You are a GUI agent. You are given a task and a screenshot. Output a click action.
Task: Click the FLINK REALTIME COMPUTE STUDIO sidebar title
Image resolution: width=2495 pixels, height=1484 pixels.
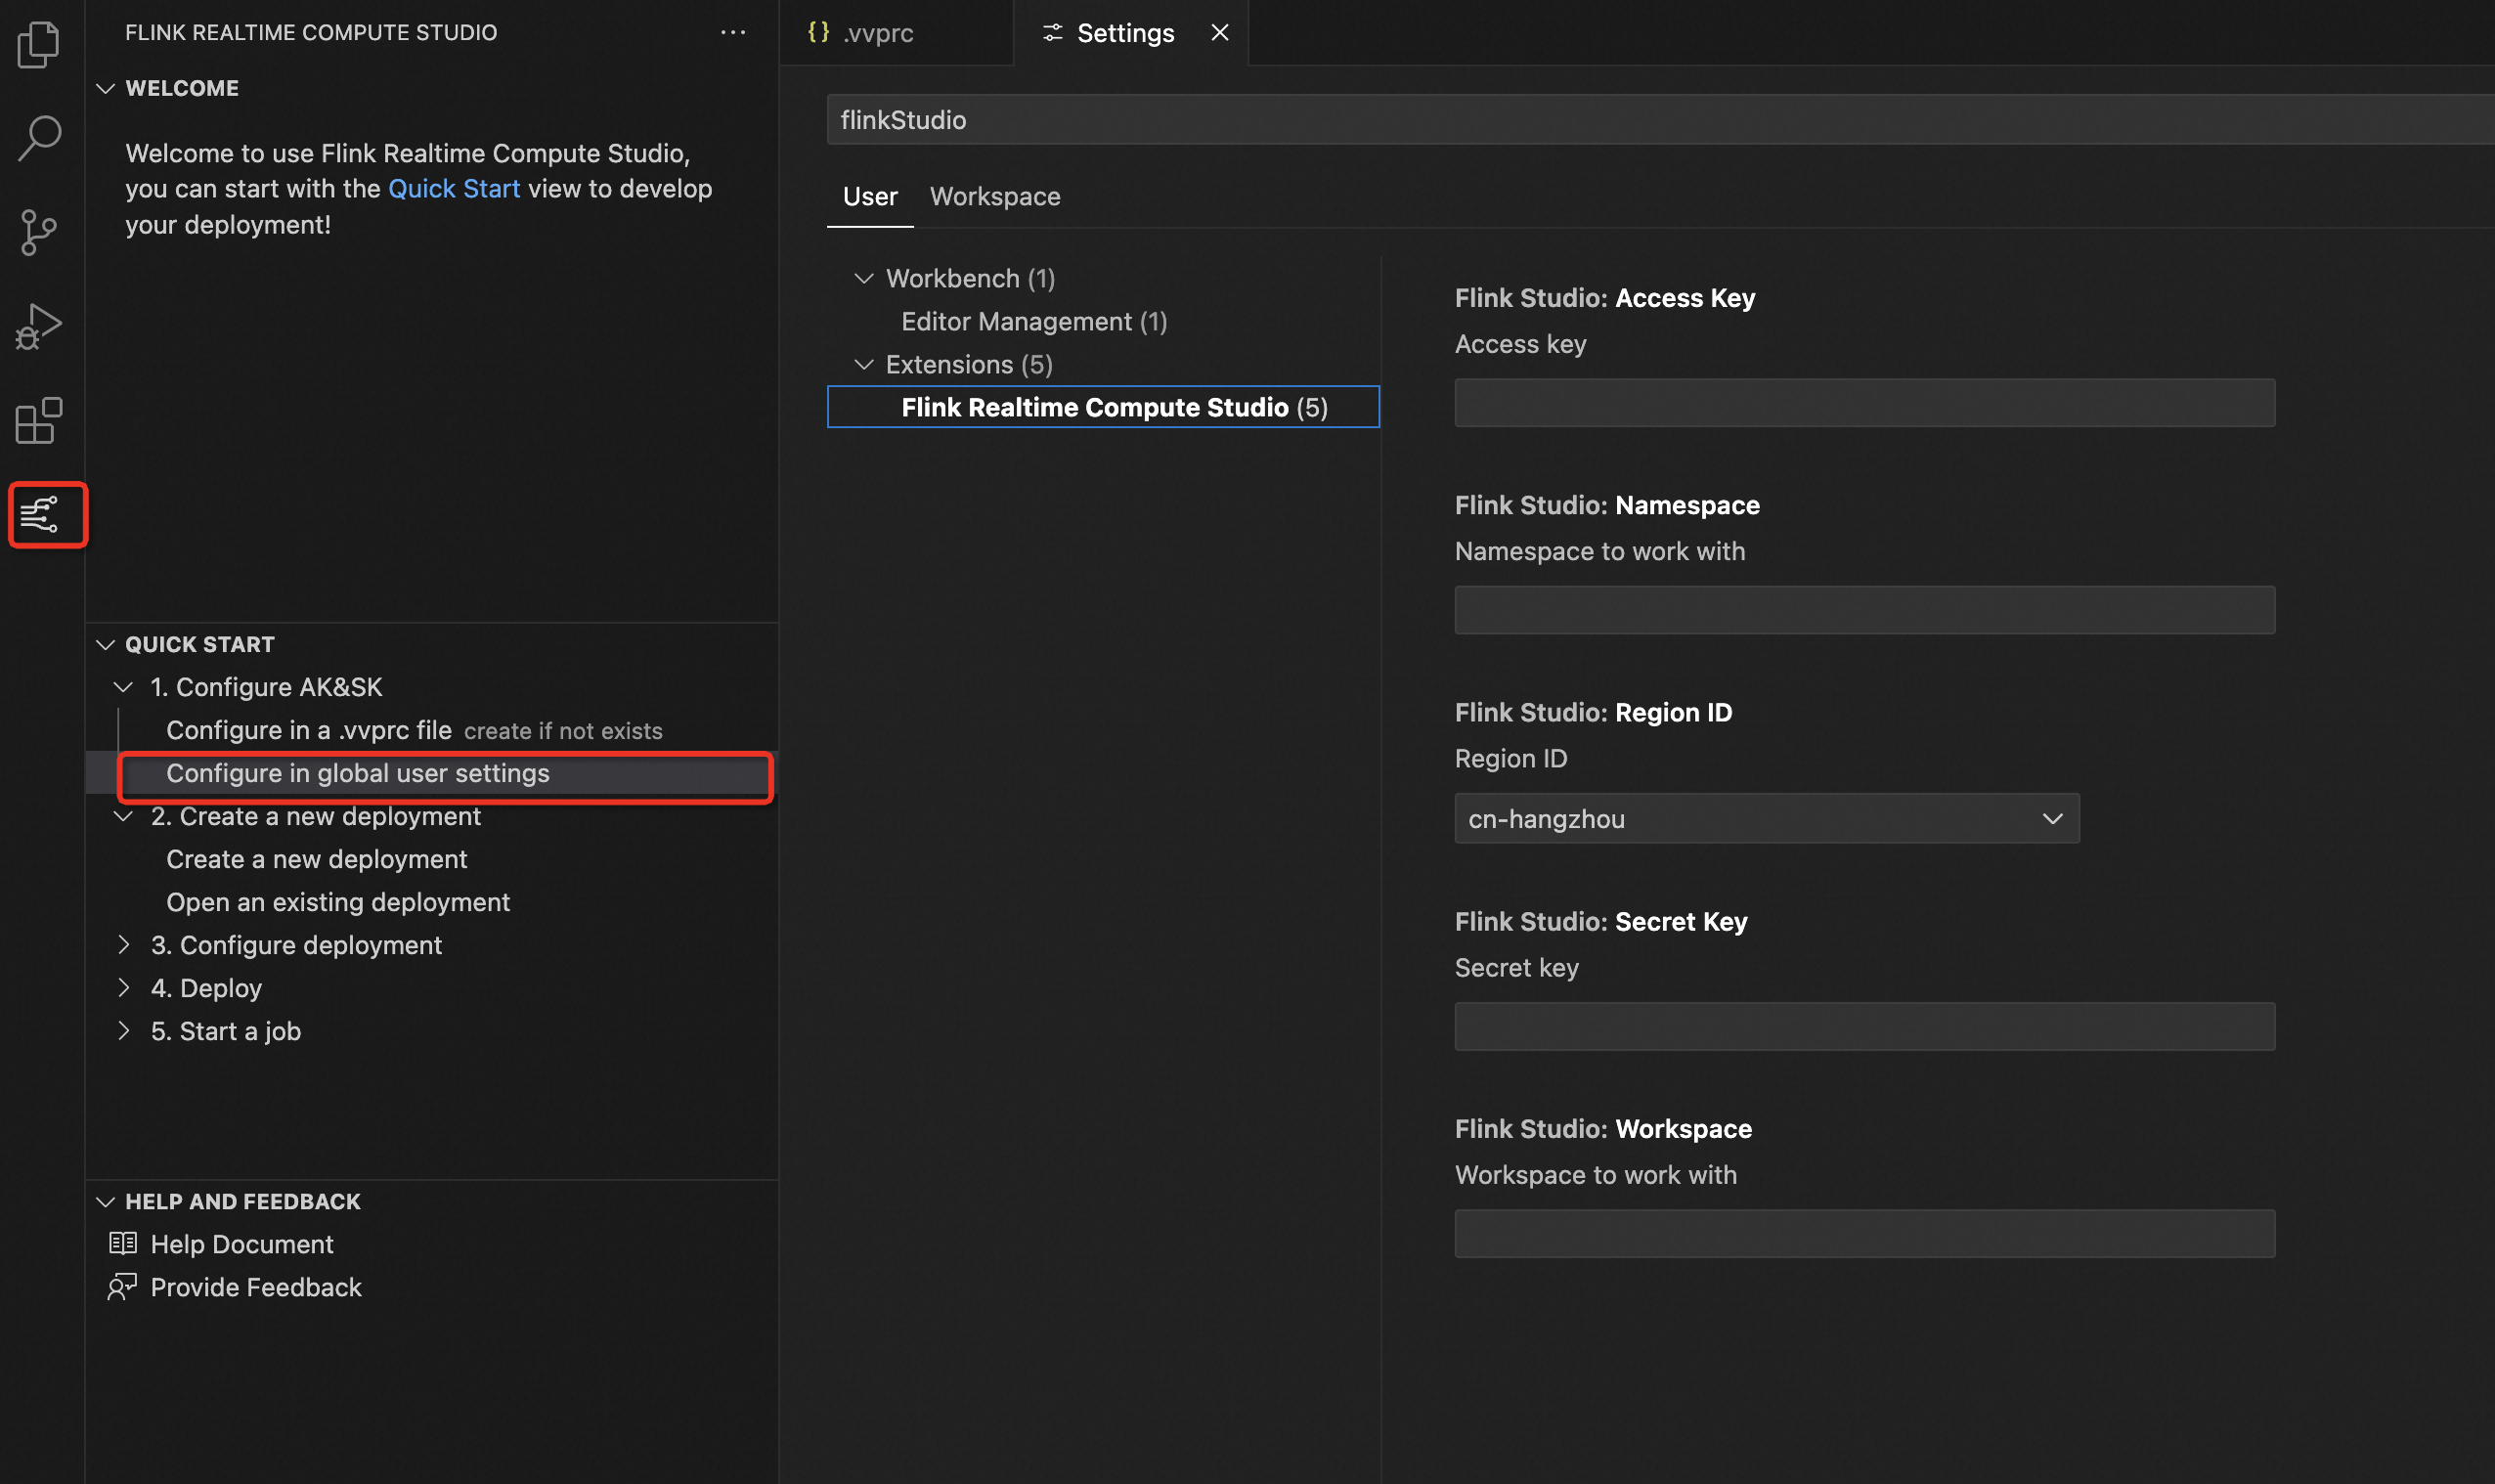(x=311, y=32)
